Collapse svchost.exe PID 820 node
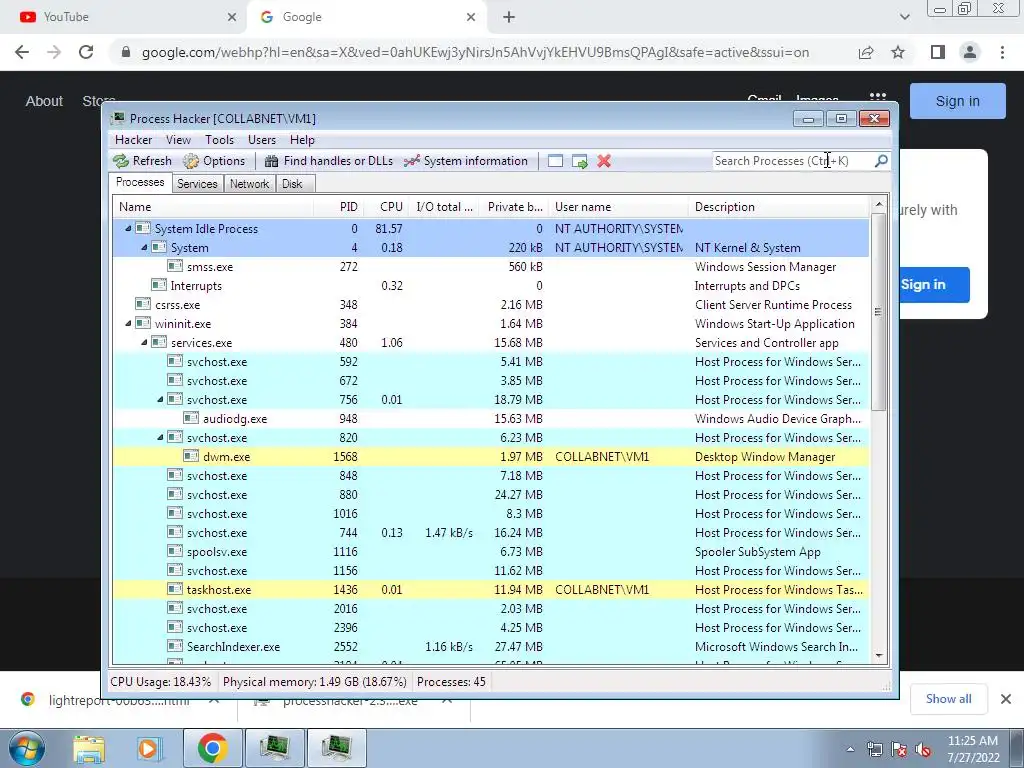 (x=161, y=437)
